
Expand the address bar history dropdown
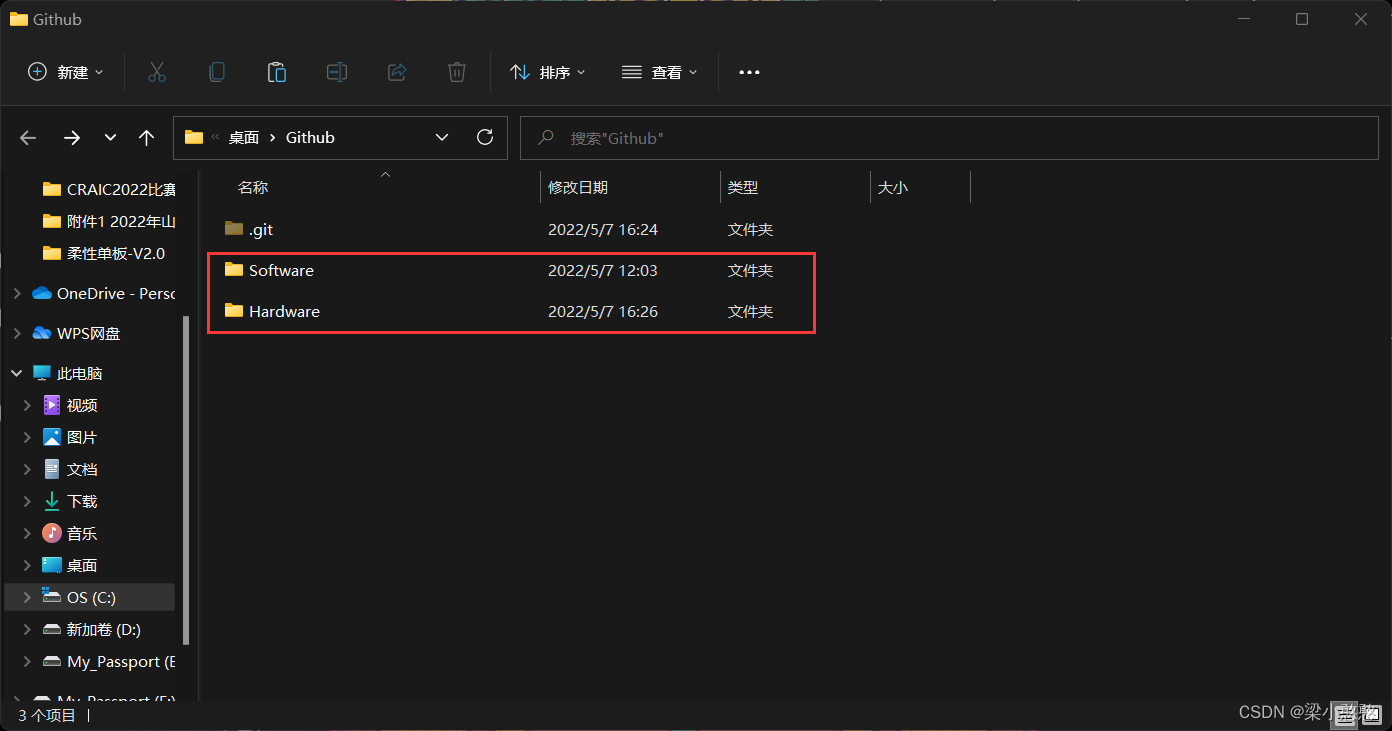[x=442, y=138]
